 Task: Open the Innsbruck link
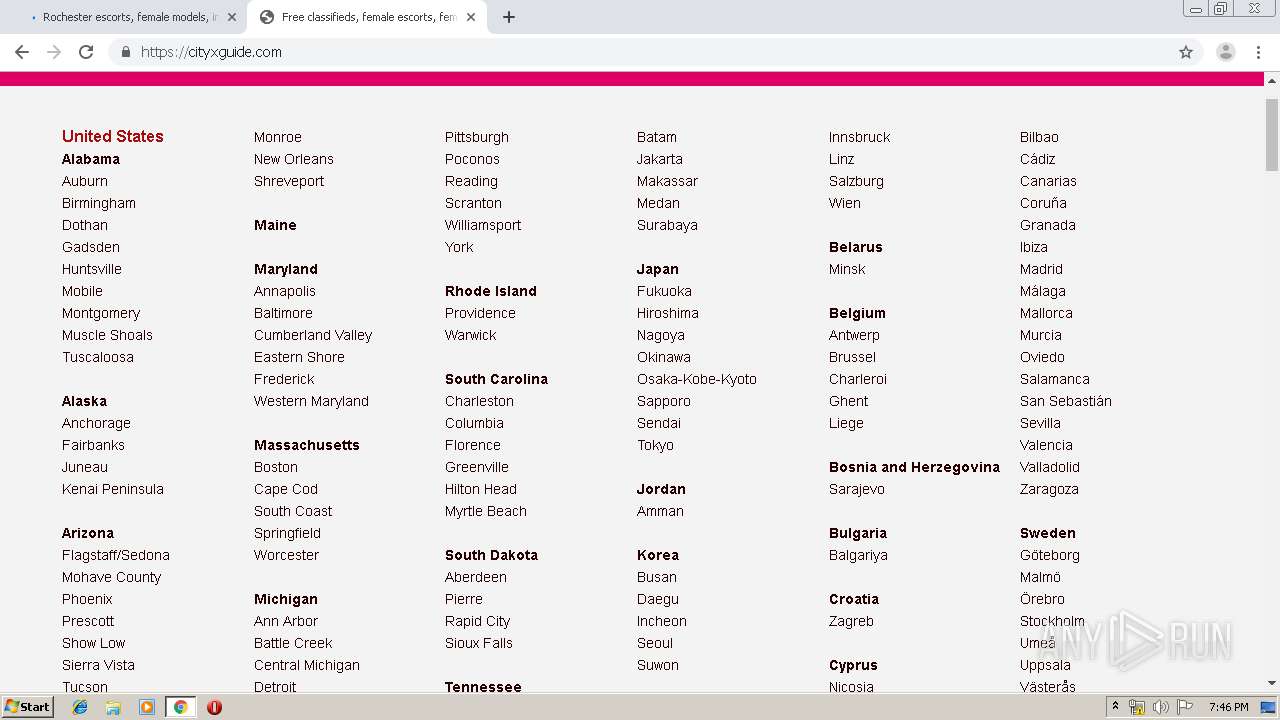click(x=859, y=137)
